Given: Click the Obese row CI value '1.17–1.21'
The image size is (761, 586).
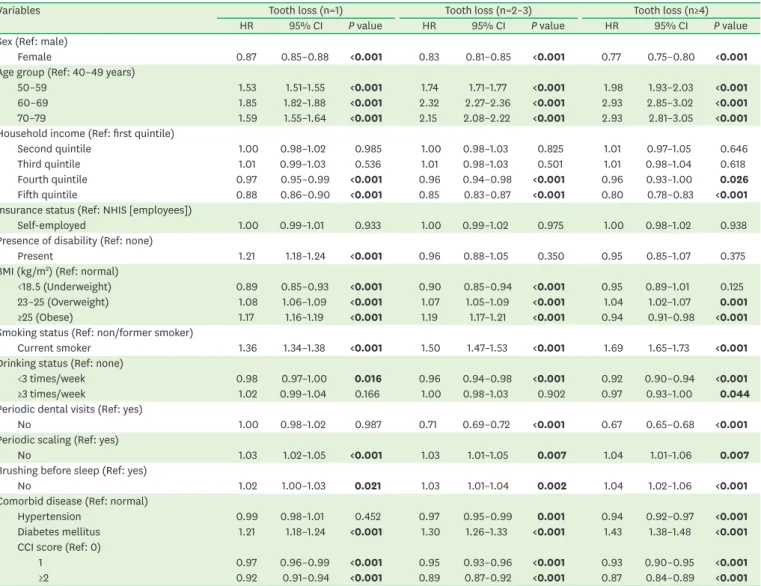Looking at the screenshot, I should pyautogui.click(x=487, y=317).
